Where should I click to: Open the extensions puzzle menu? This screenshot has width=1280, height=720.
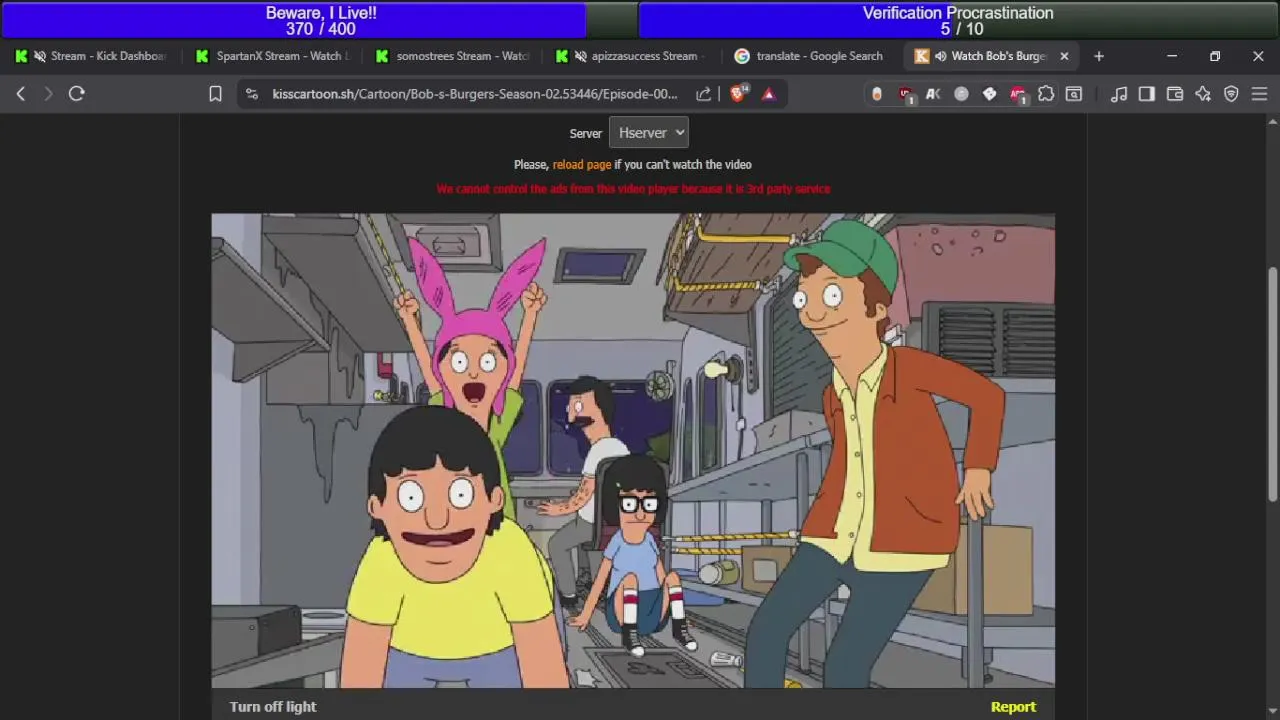click(1046, 93)
